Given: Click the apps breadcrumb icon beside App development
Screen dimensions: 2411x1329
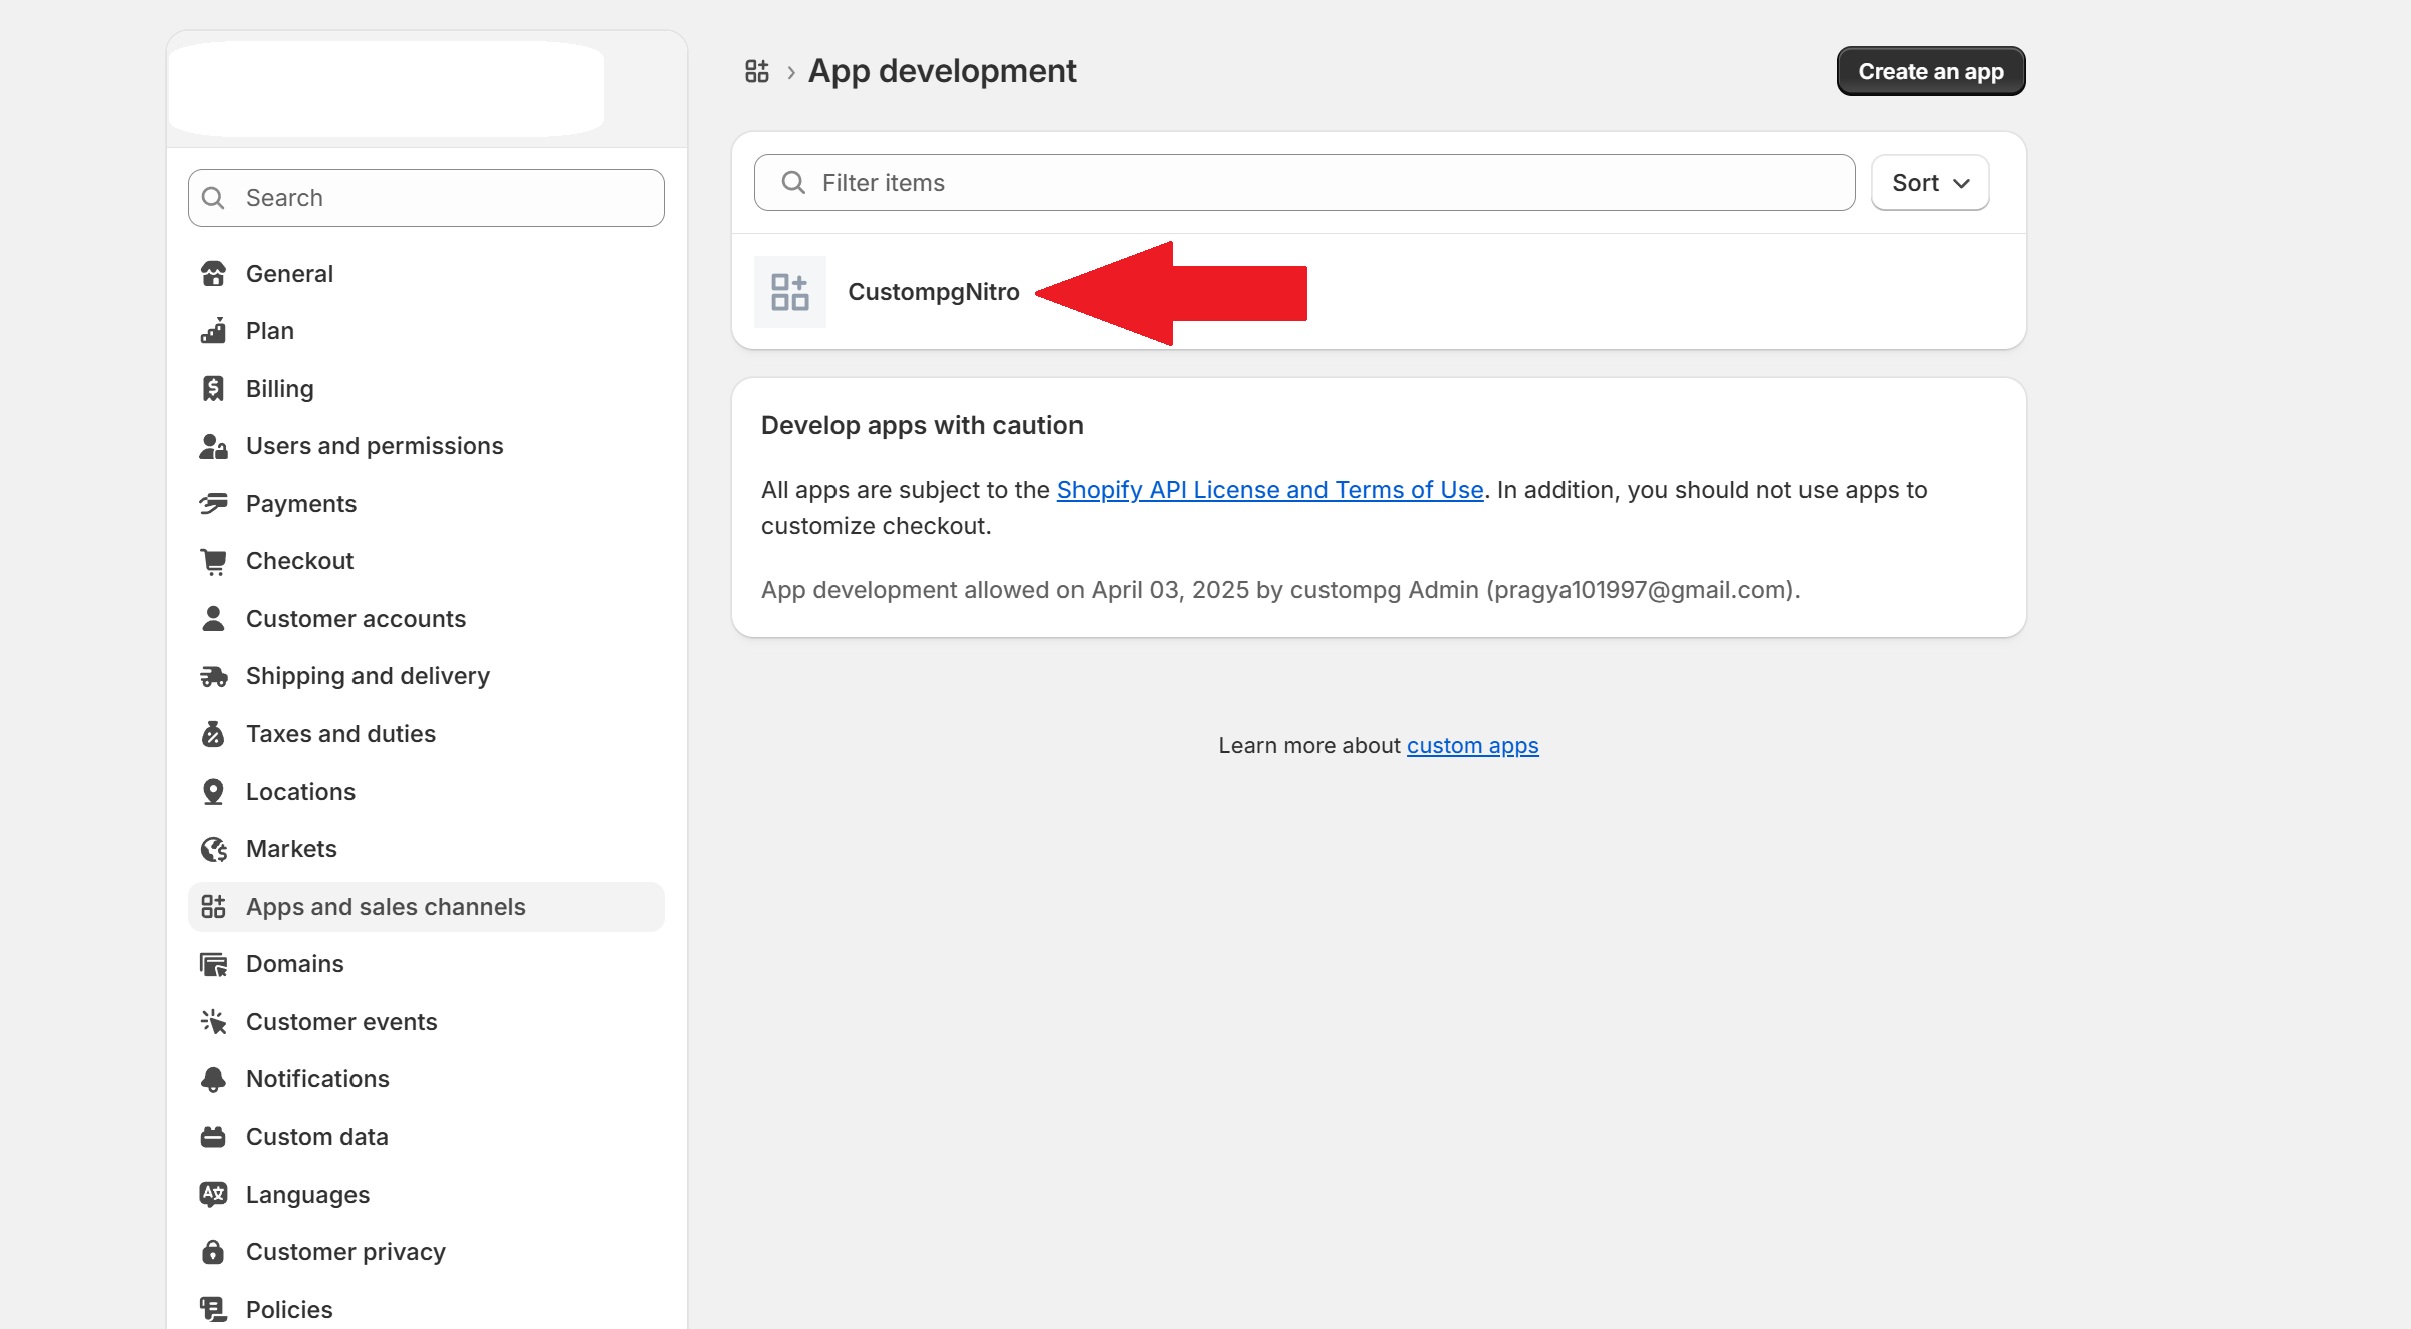Looking at the screenshot, I should click(757, 71).
